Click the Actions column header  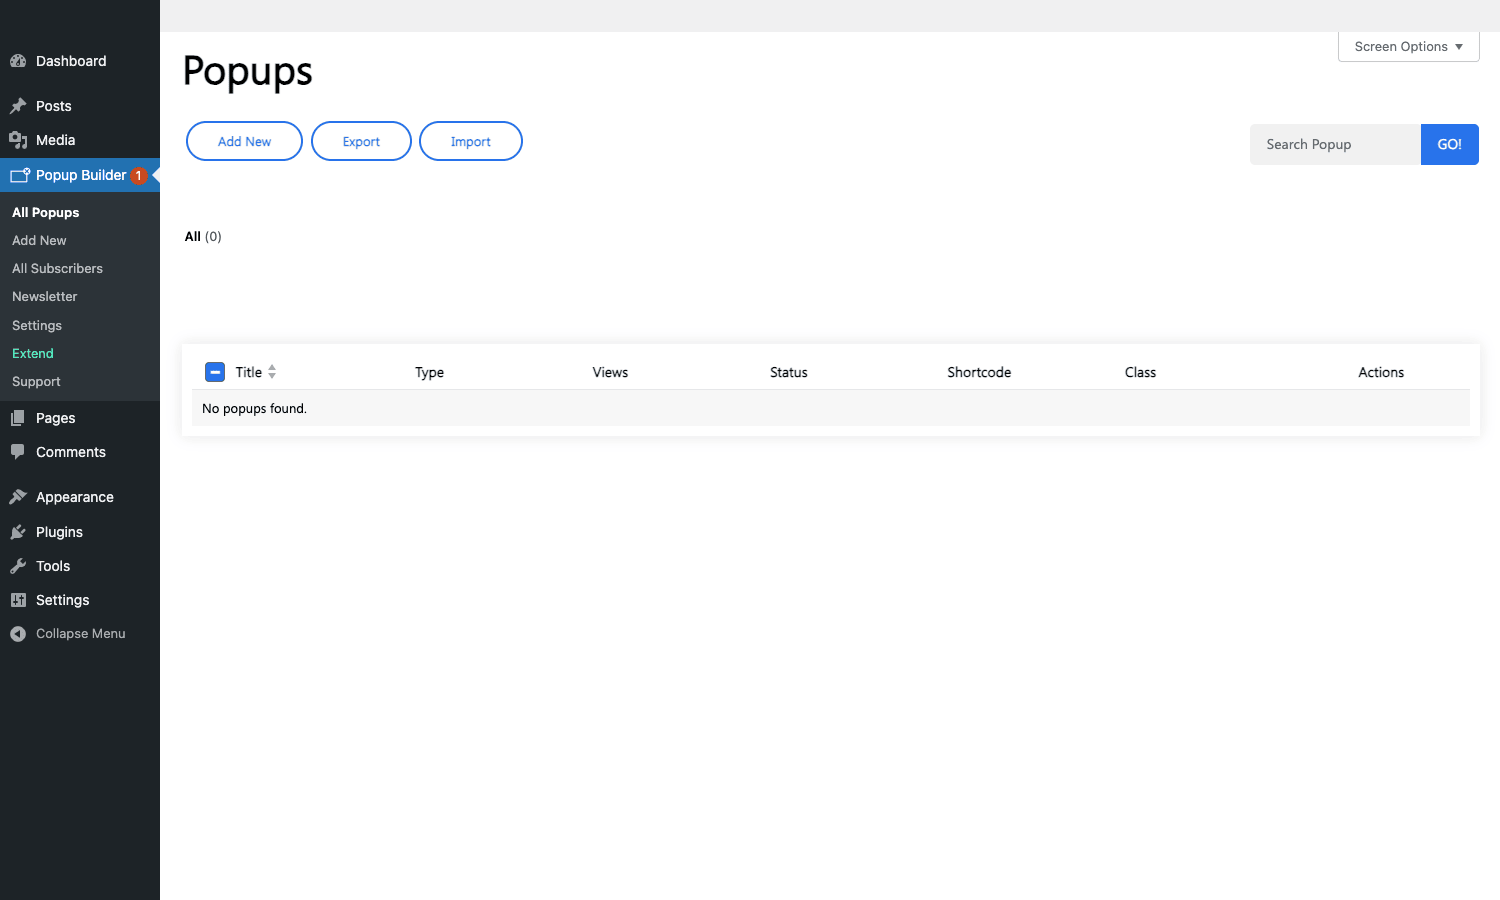(1381, 372)
